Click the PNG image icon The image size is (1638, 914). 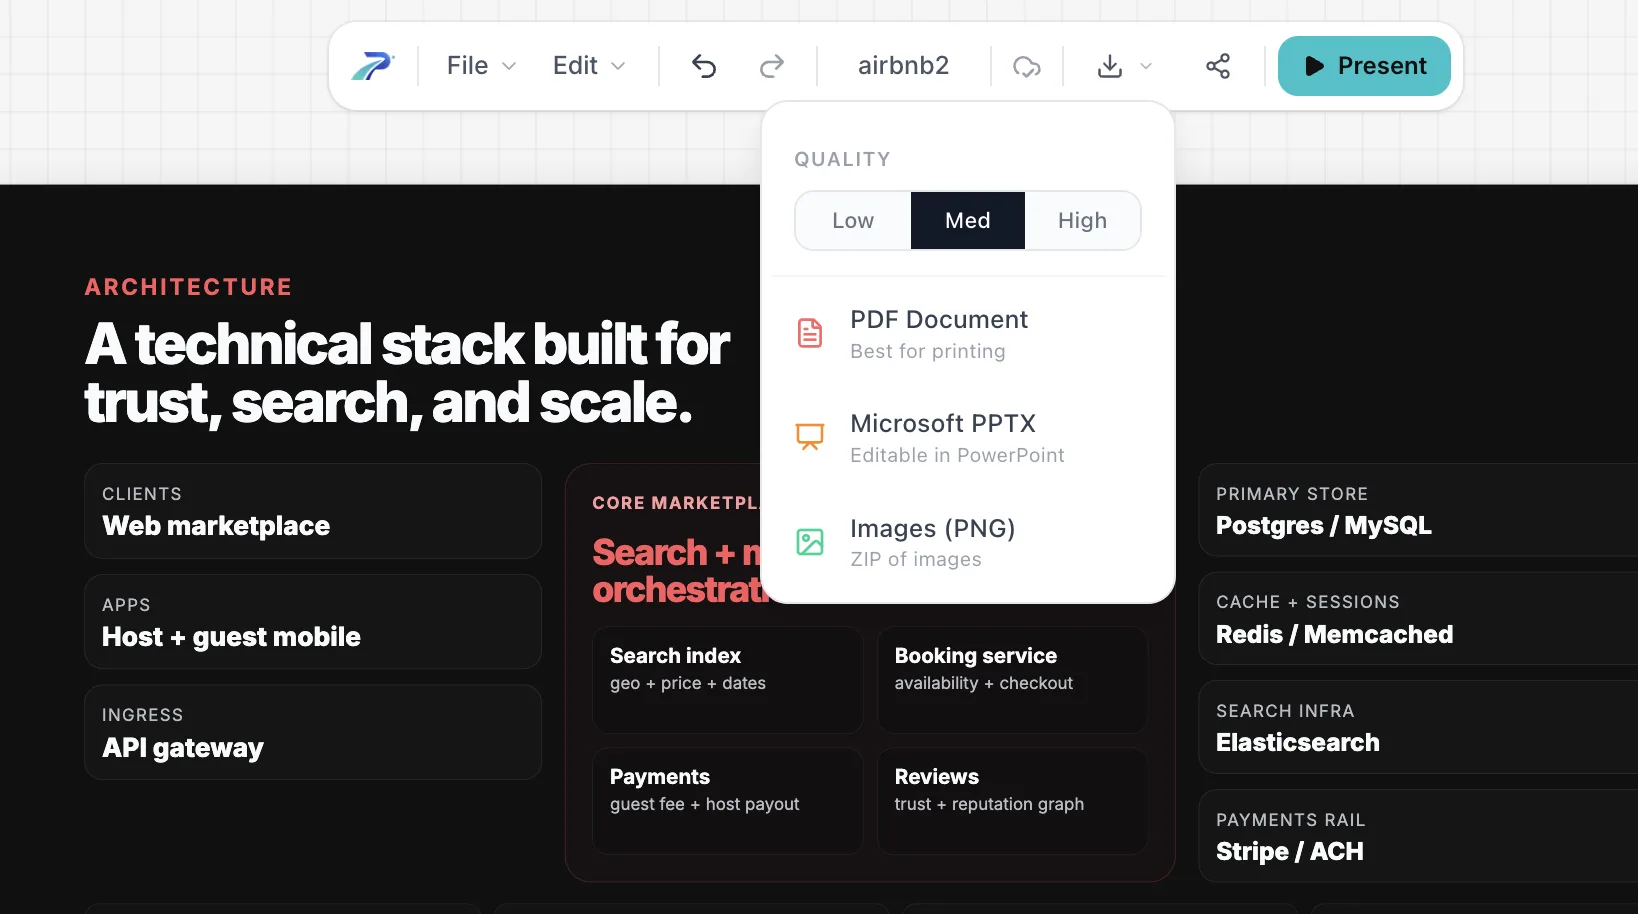(x=809, y=542)
